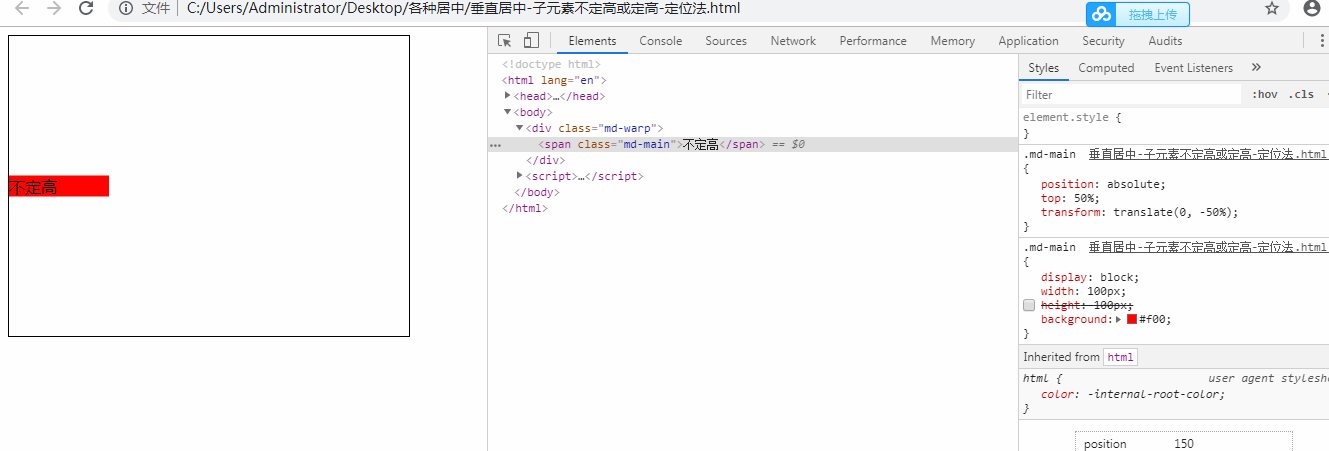Open the Memory tab

(x=952, y=41)
